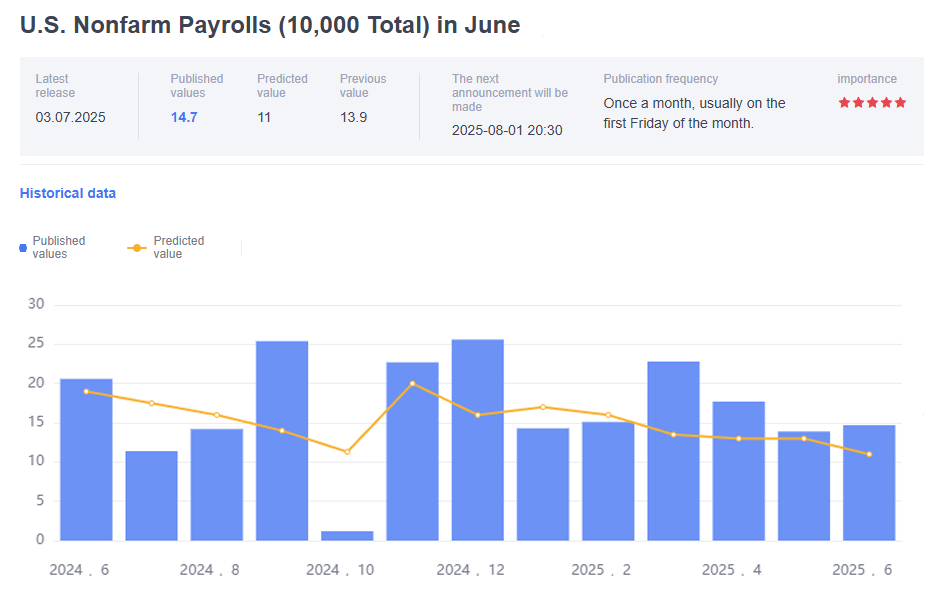Click the bar for 2025.4
This screenshot has width=943, height=593.
pyautogui.click(x=738, y=471)
